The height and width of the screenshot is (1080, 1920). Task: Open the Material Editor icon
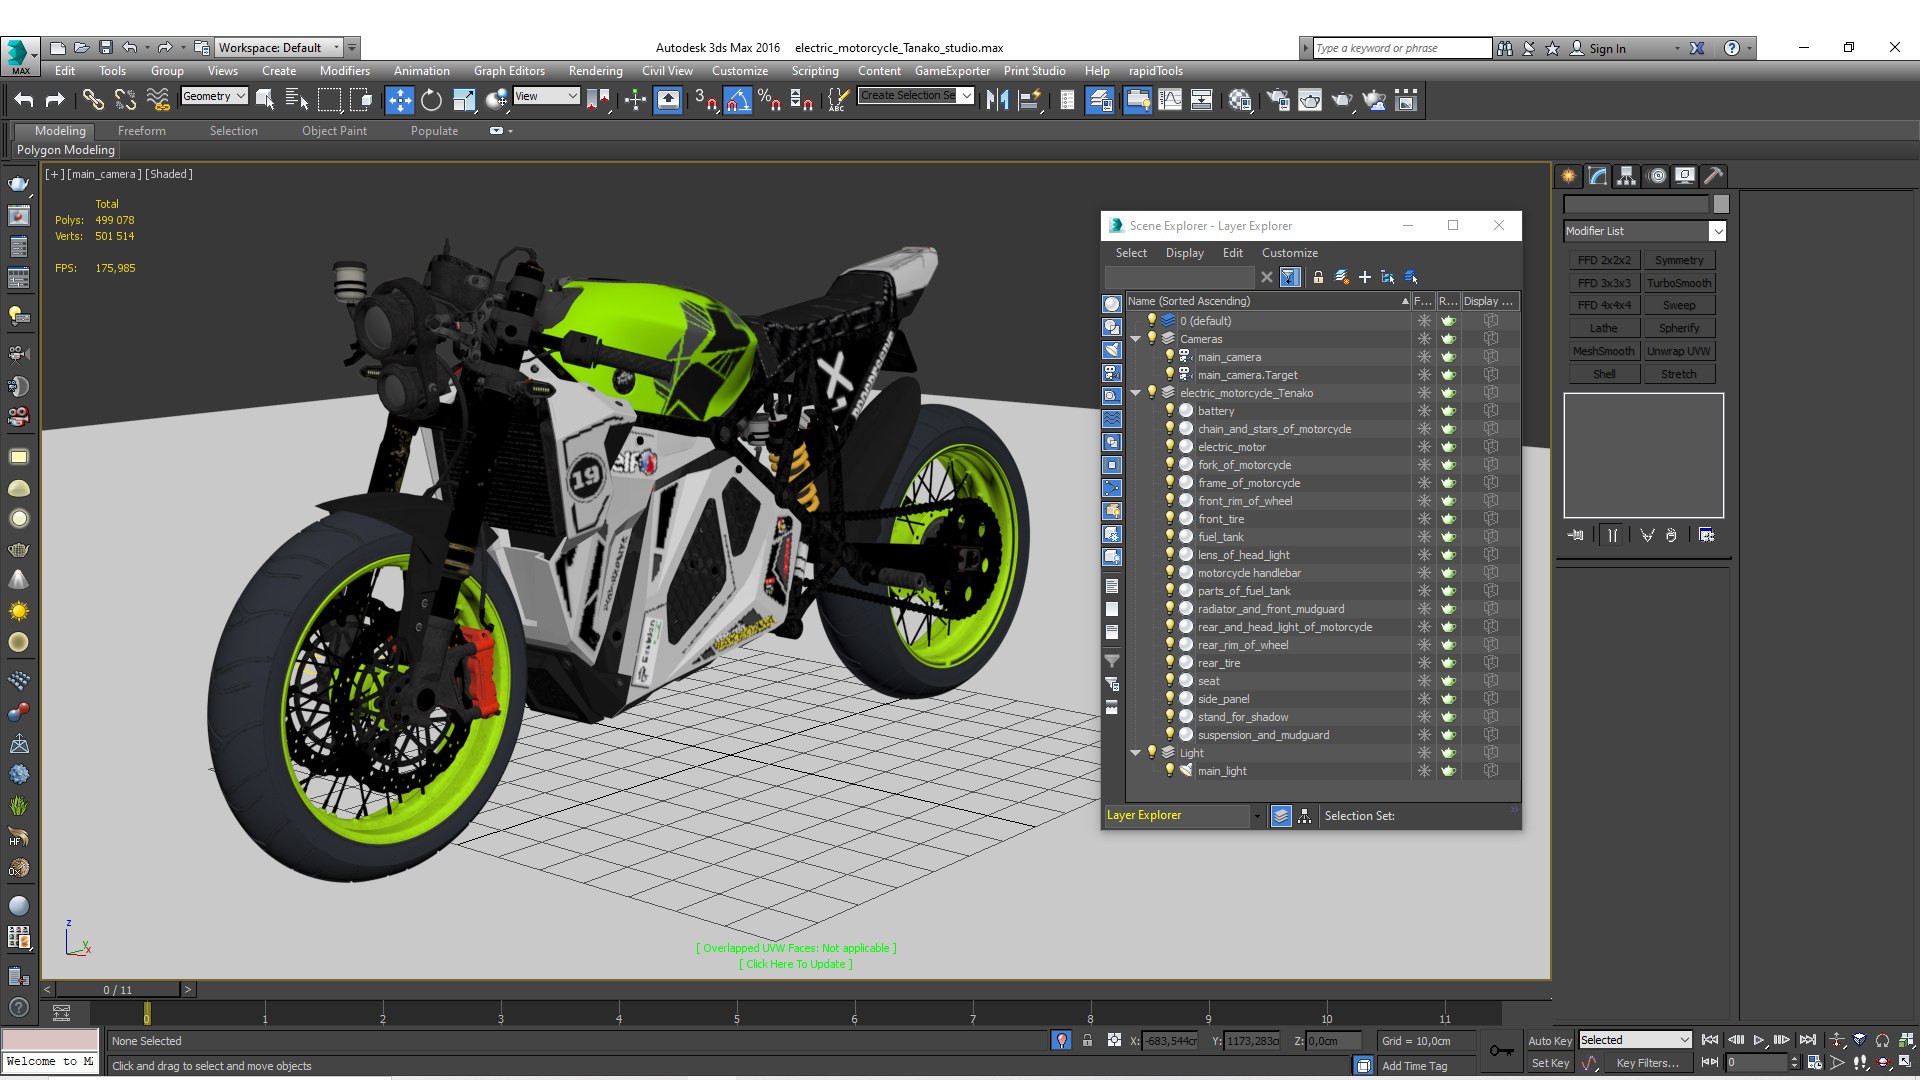[1240, 99]
